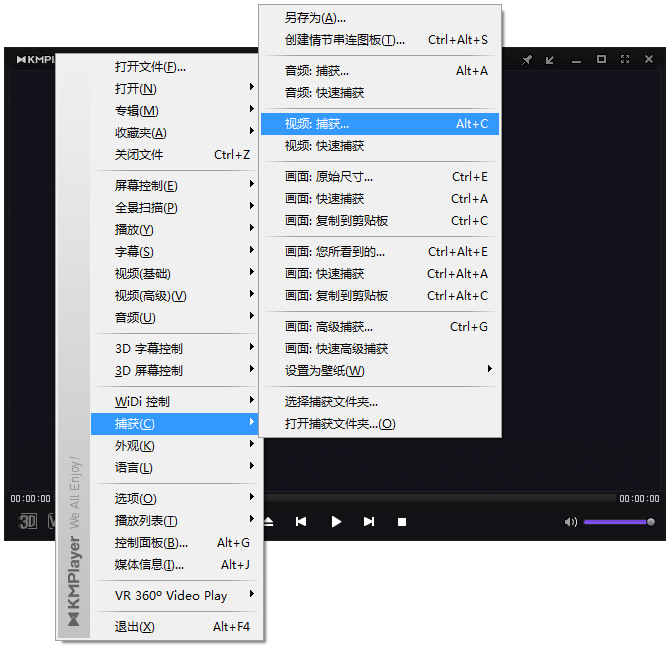Screen dimensions: 669x645
Task: Open the 语言(L) submenu
Action: pos(175,468)
